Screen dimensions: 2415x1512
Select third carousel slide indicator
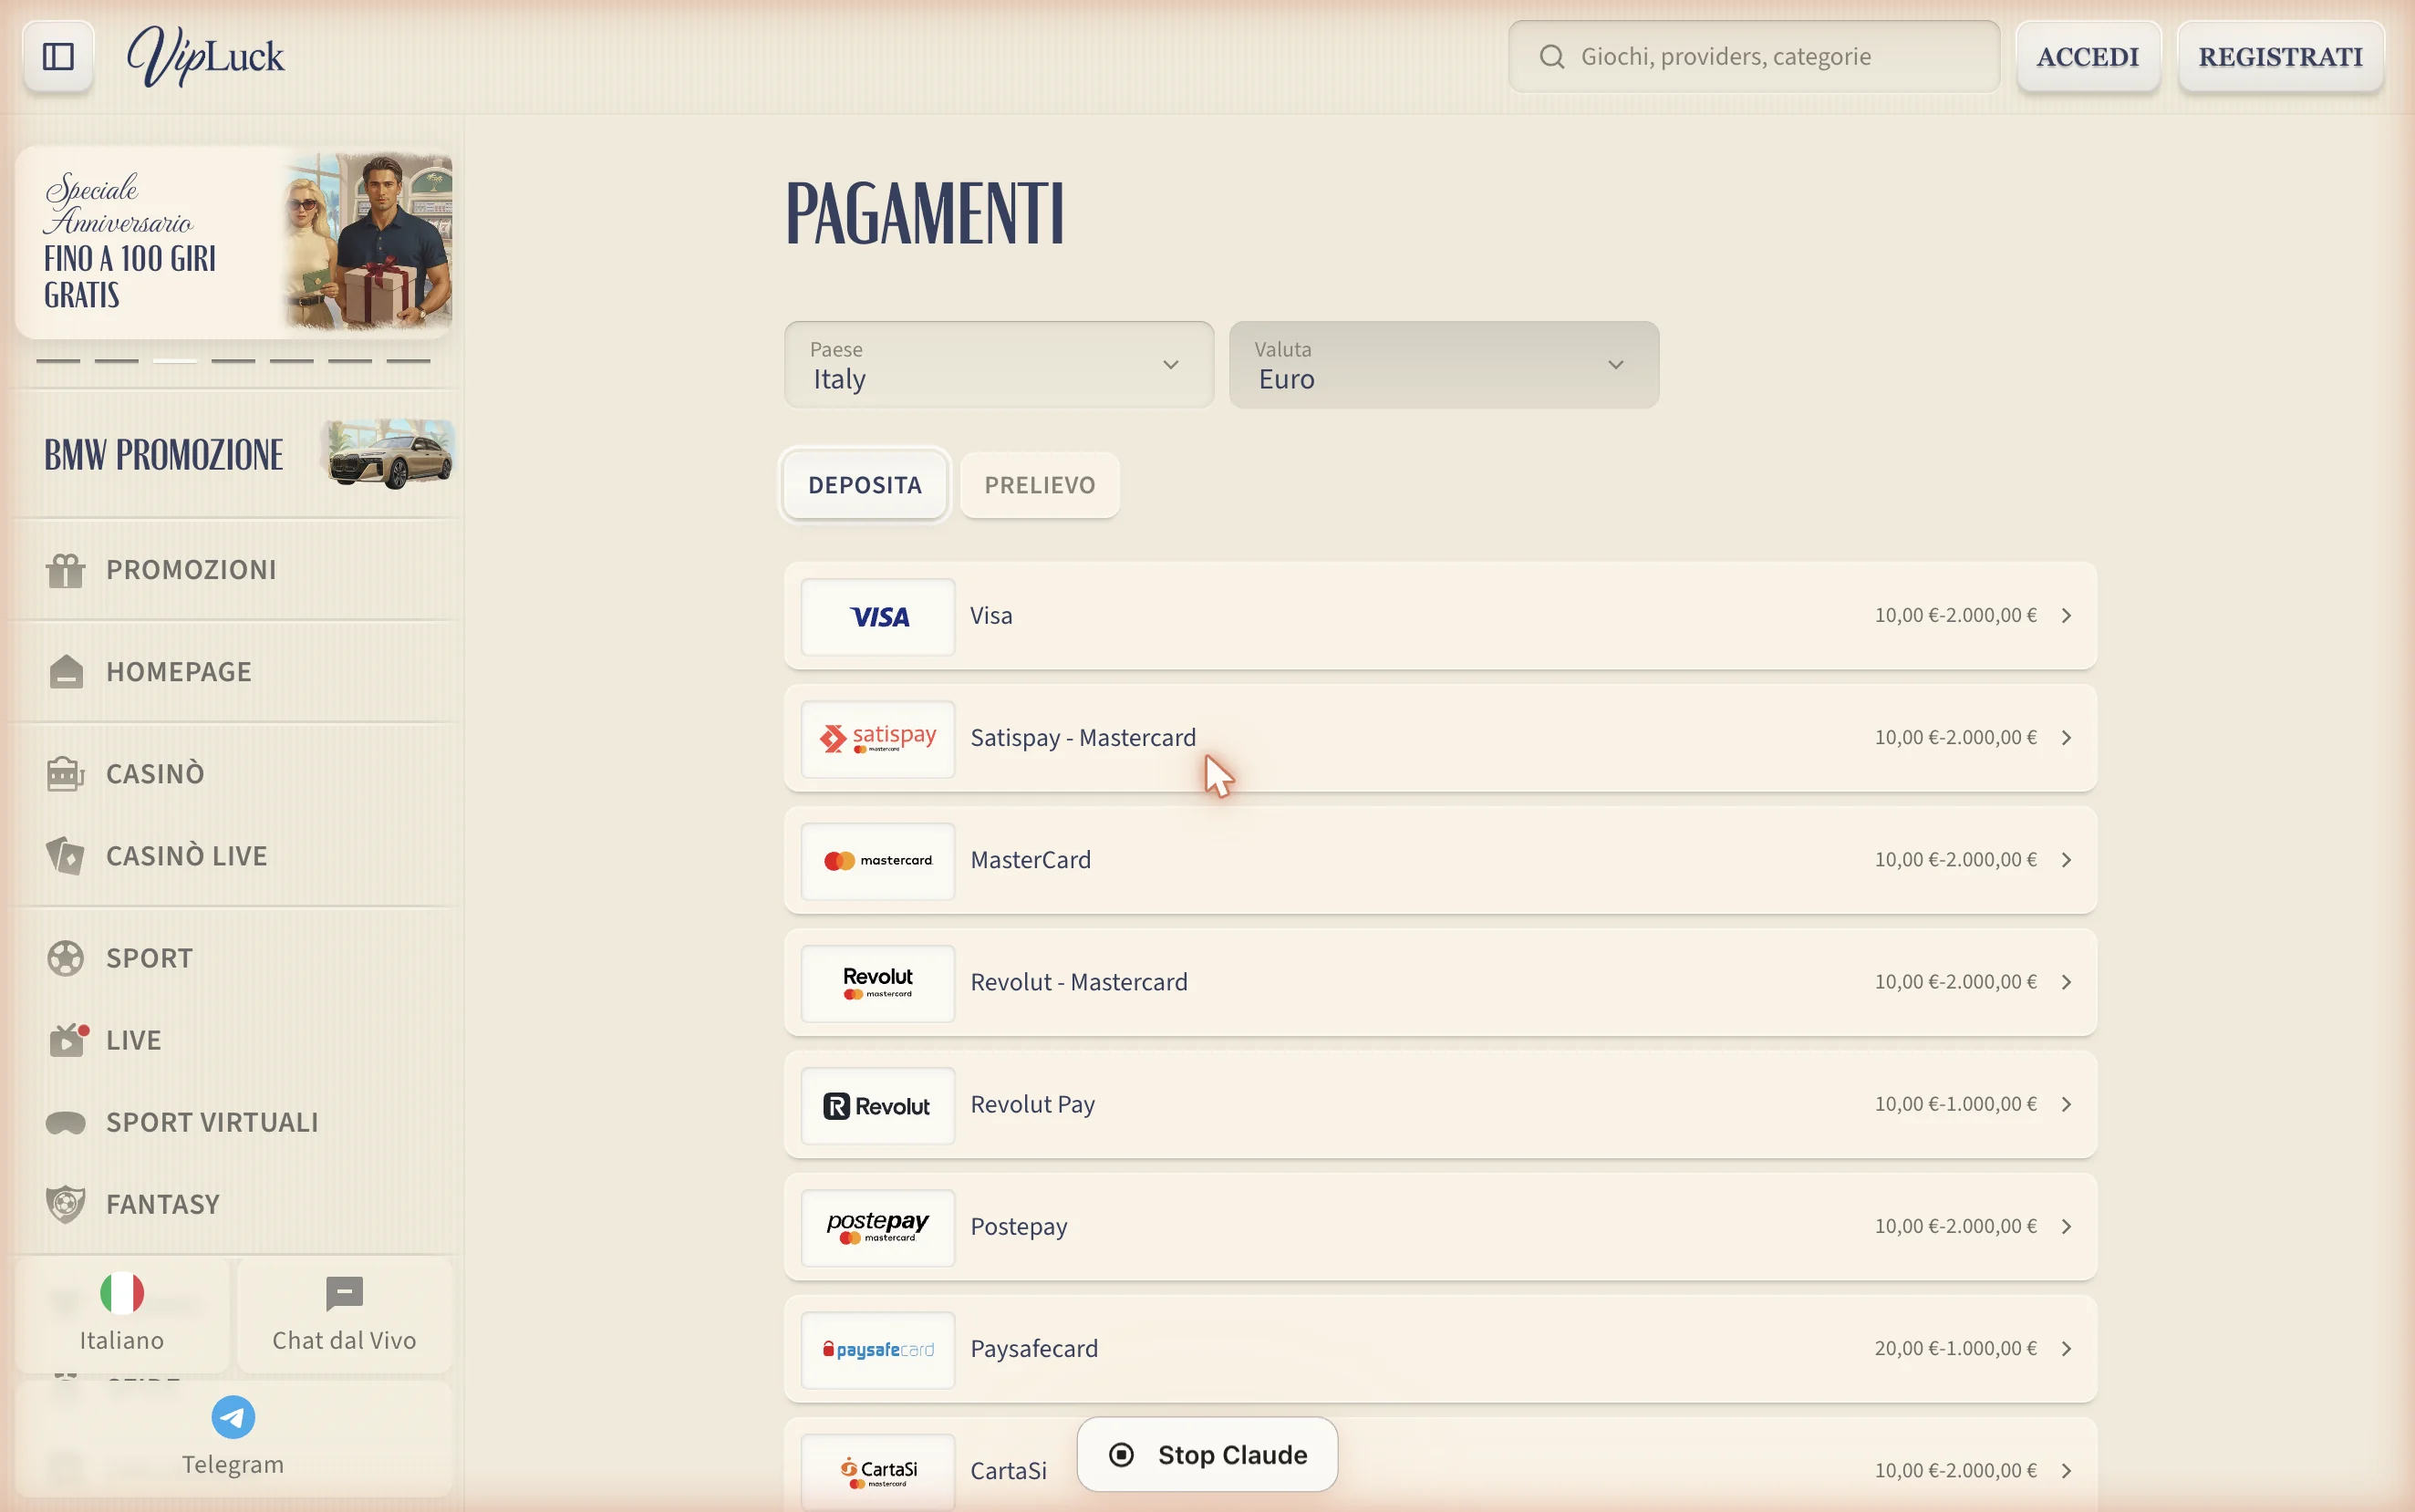[175, 361]
